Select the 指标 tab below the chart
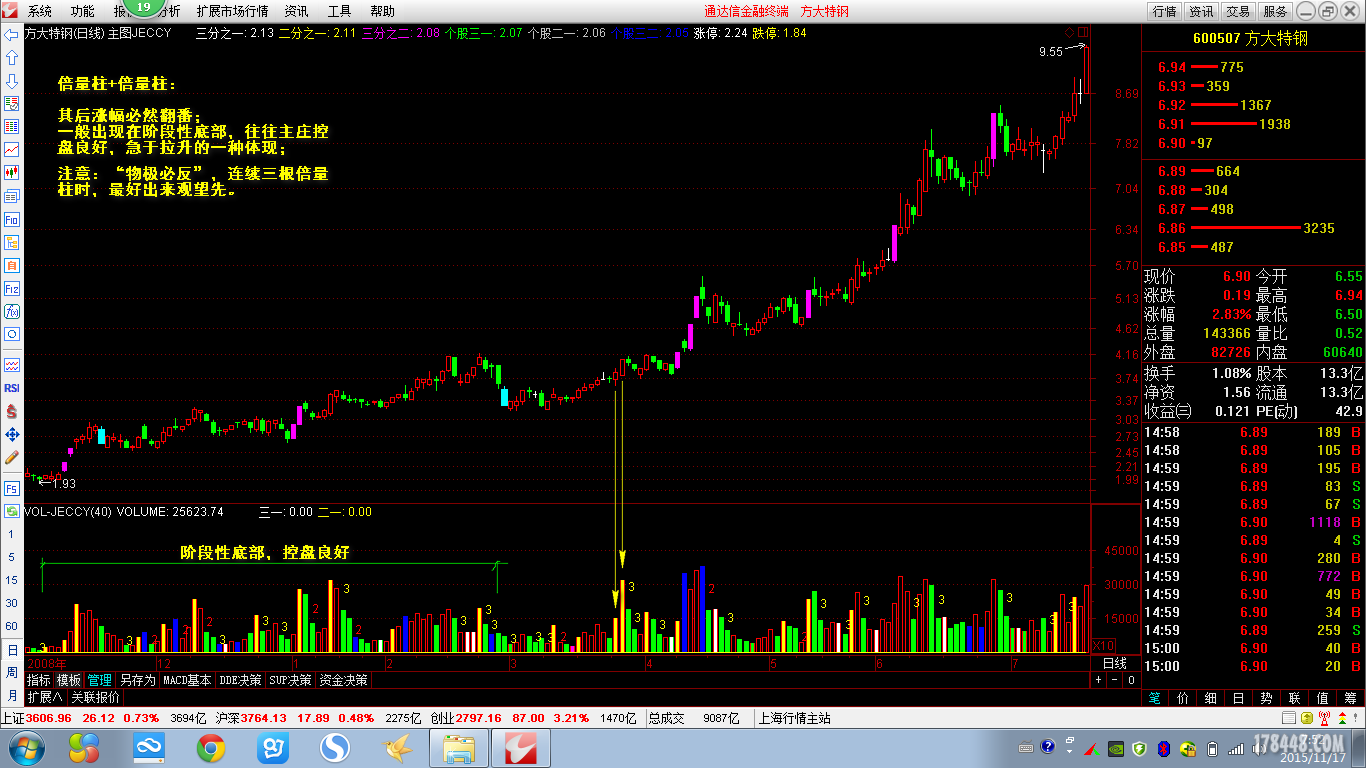The width and height of the screenshot is (1366, 768). point(39,680)
